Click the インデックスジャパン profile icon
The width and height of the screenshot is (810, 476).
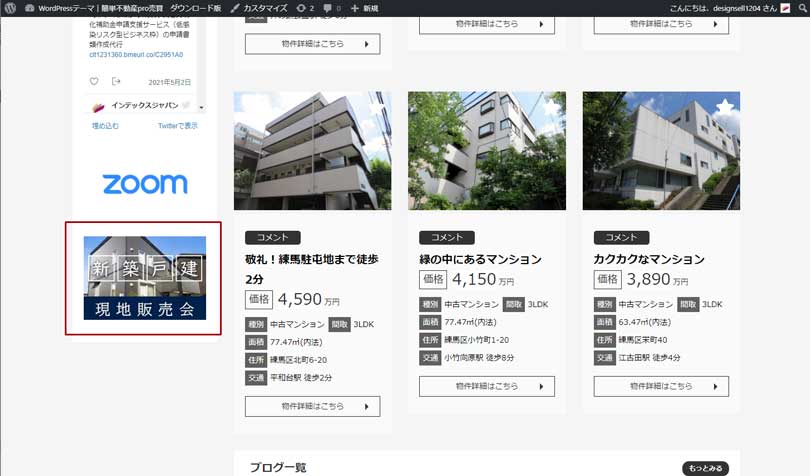tap(99, 107)
